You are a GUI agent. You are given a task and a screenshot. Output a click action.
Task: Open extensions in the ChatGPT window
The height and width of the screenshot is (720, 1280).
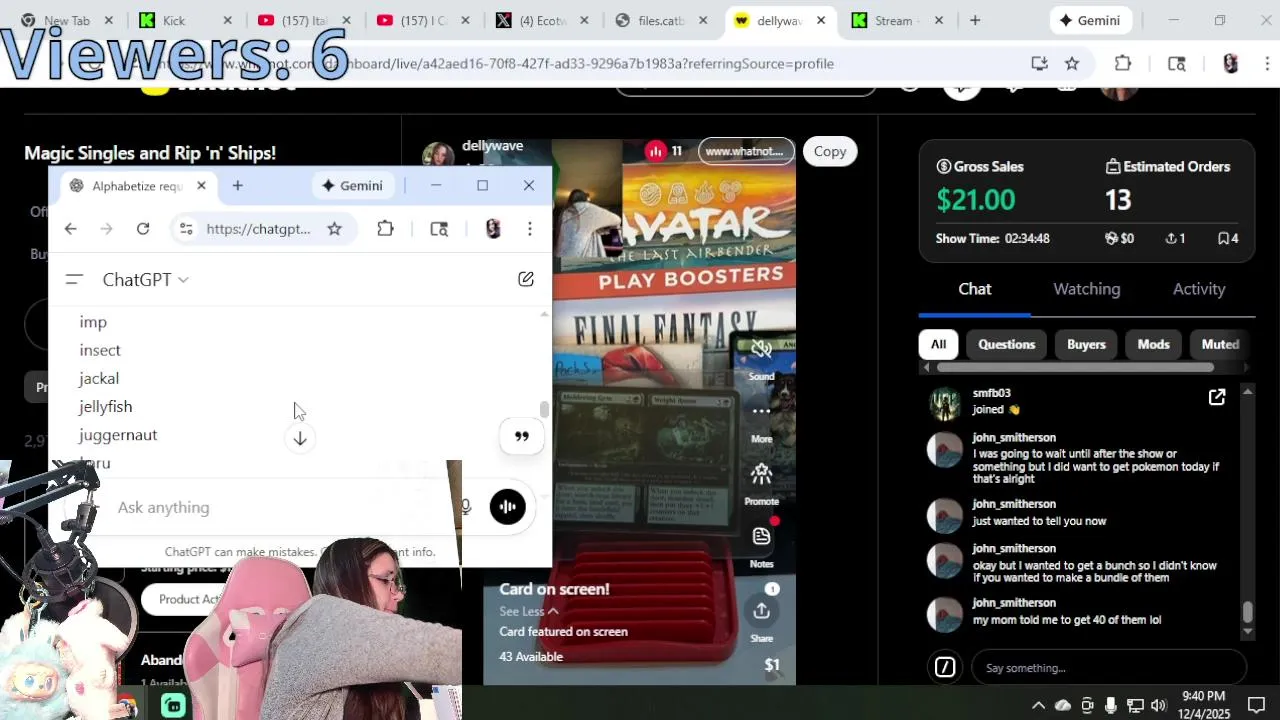point(385,229)
